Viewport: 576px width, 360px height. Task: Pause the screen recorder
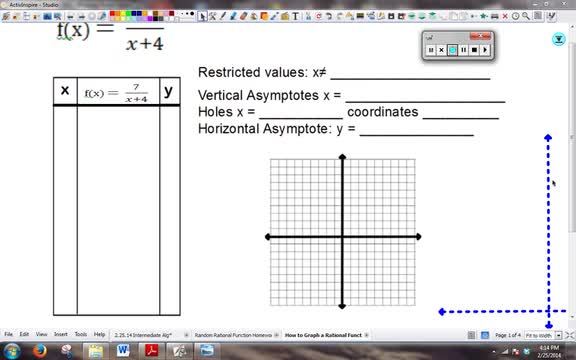pos(464,50)
